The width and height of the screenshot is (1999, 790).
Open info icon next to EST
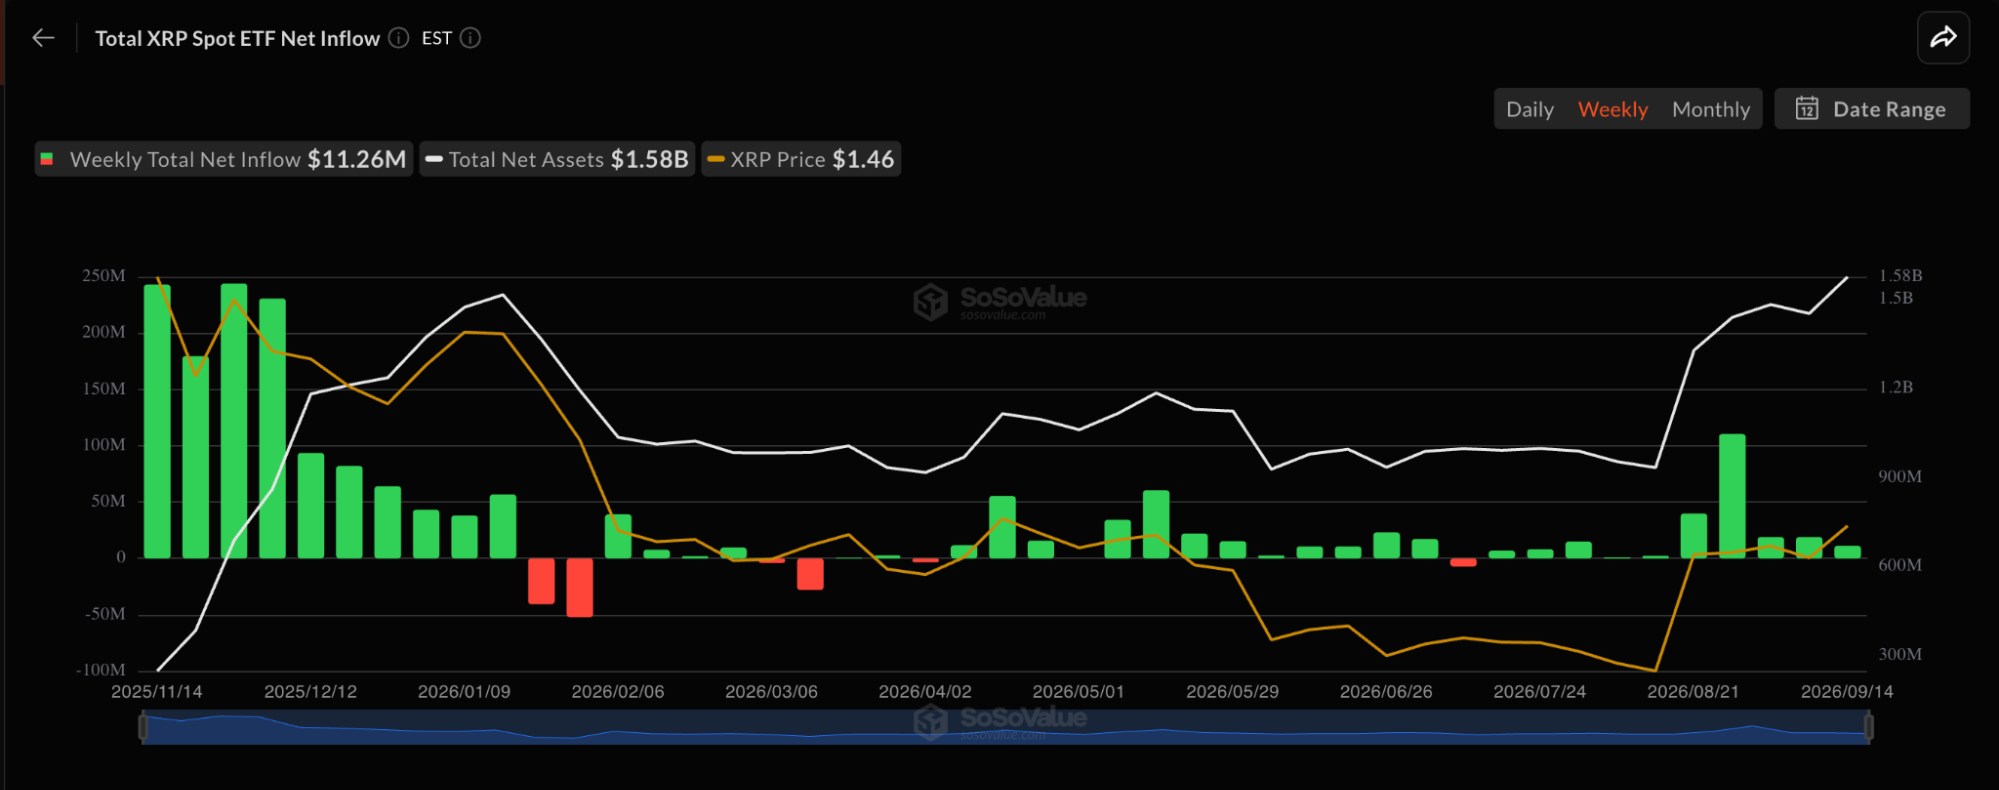[470, 38]
